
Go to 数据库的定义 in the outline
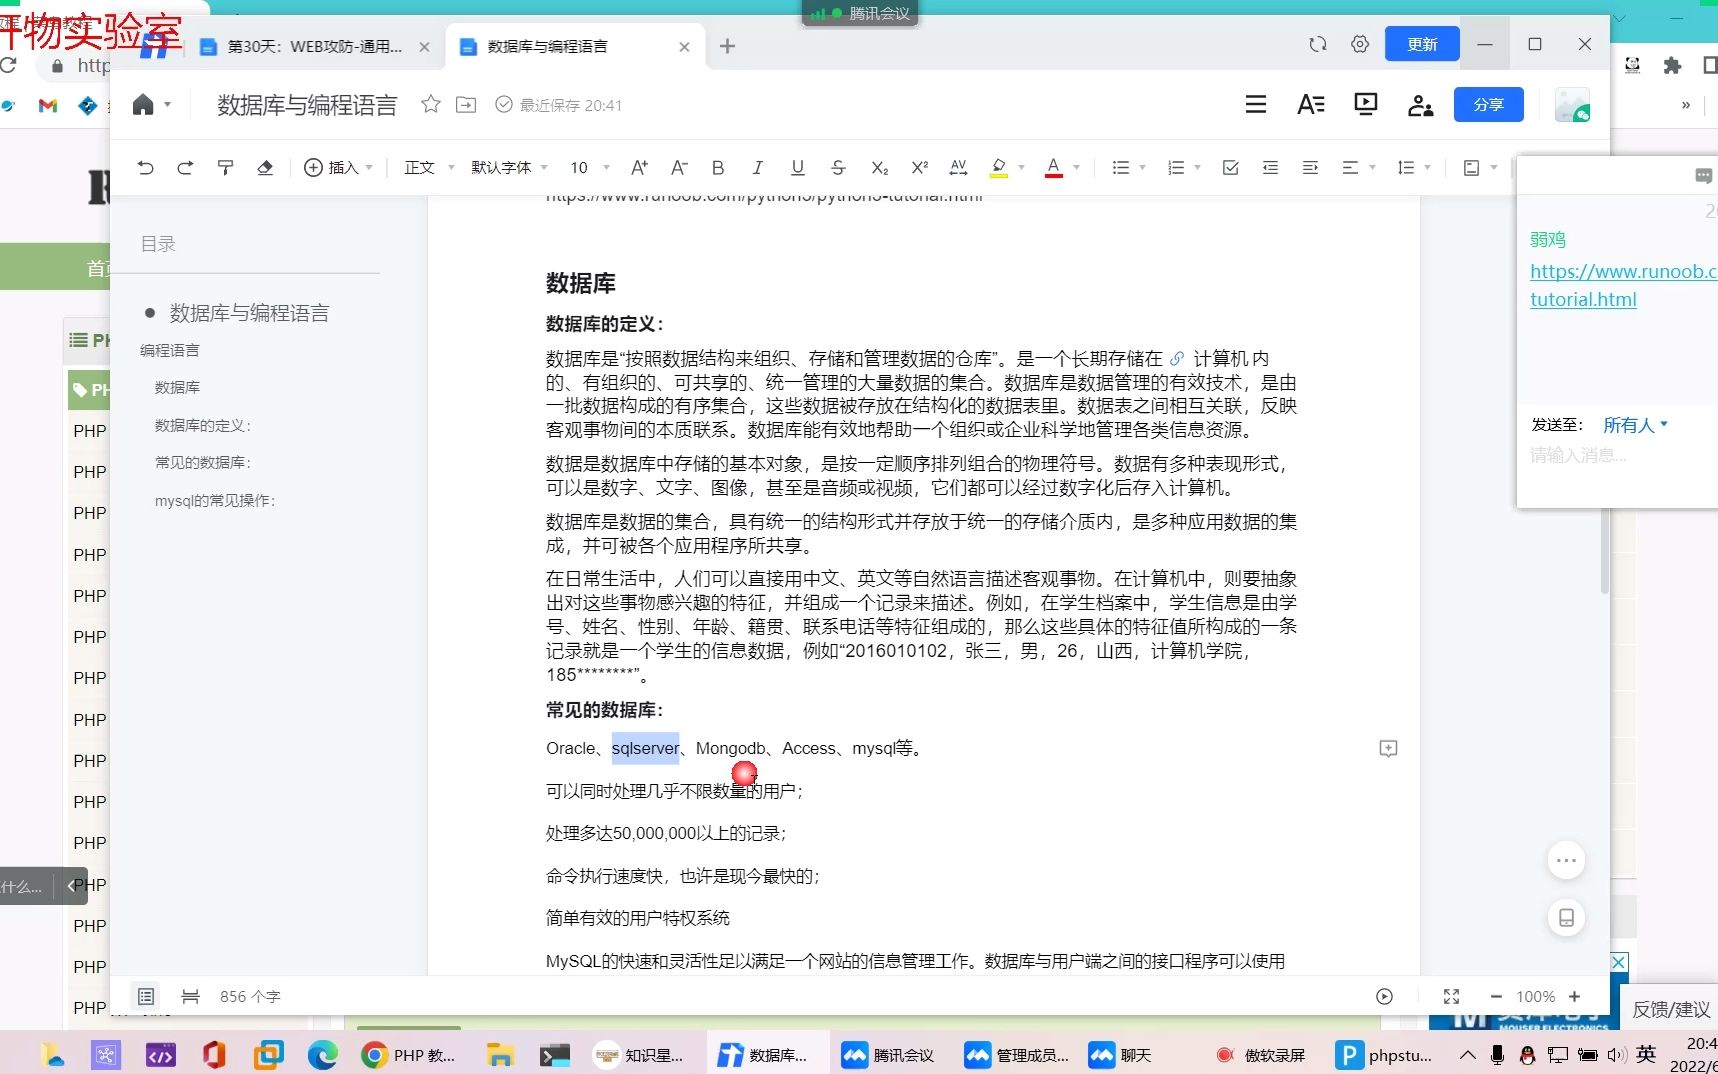[203, 425]
